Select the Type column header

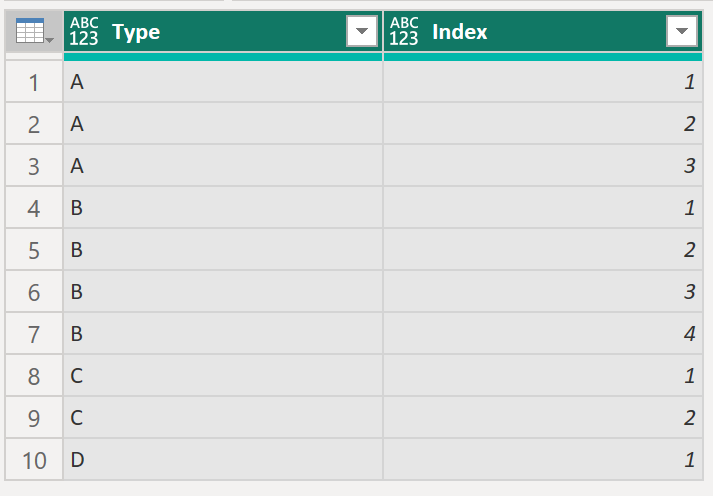(x=223, y=31)
